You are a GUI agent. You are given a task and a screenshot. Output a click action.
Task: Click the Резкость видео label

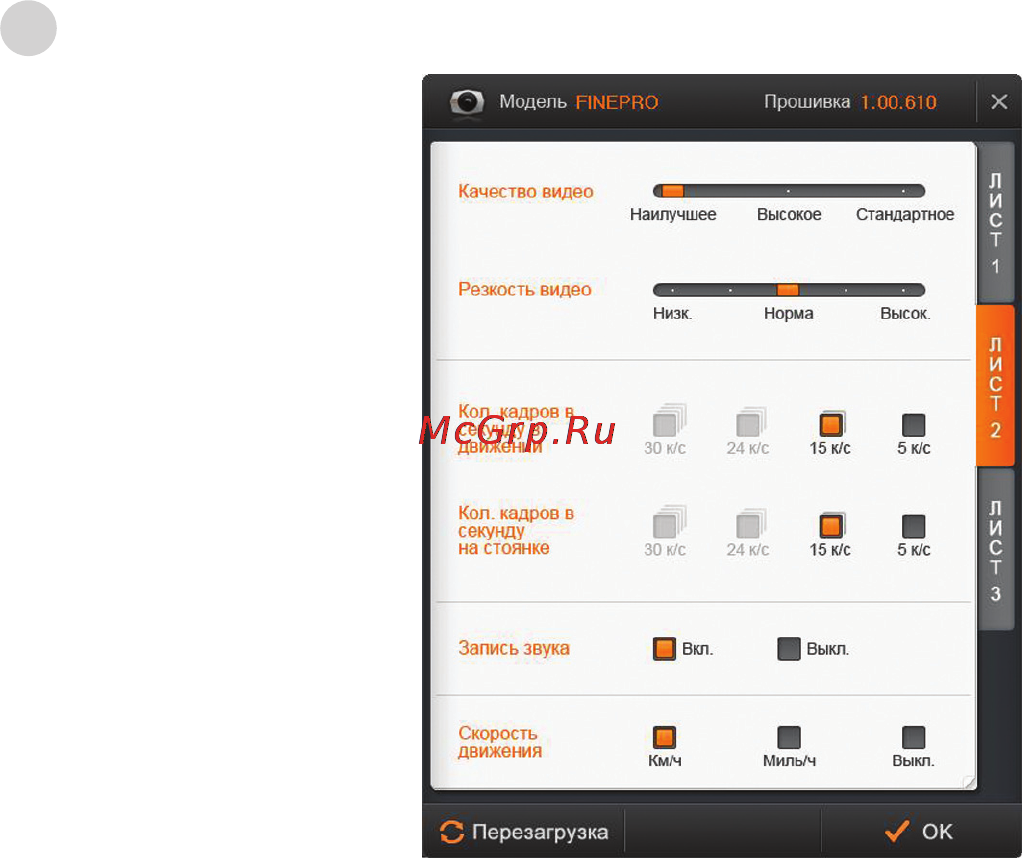[x=525, y=289]
